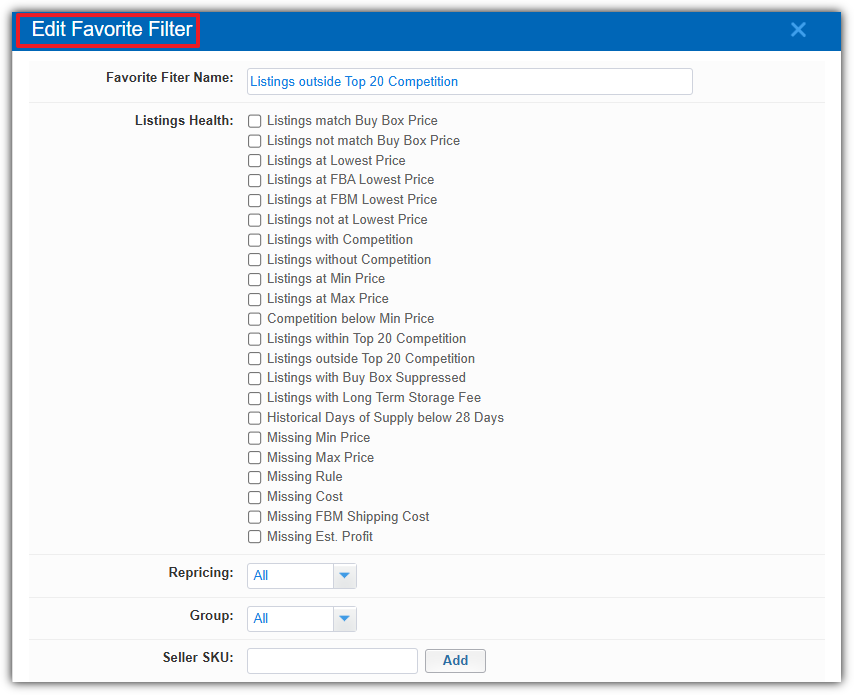Enable Listings not match Buy Box Price
The image size is (854, 695).
[x=254, y=141]
